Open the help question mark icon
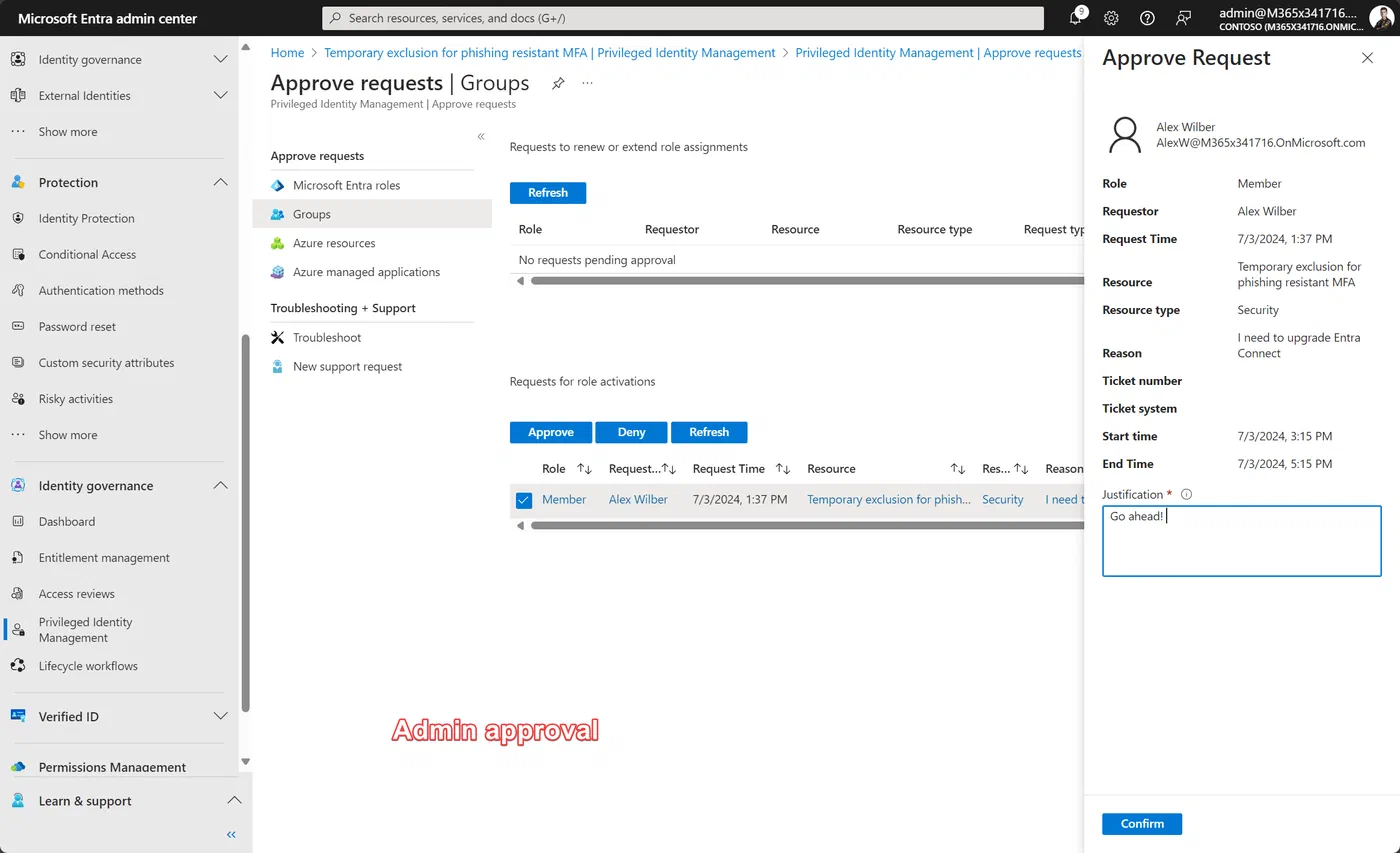 point(1147,18)
